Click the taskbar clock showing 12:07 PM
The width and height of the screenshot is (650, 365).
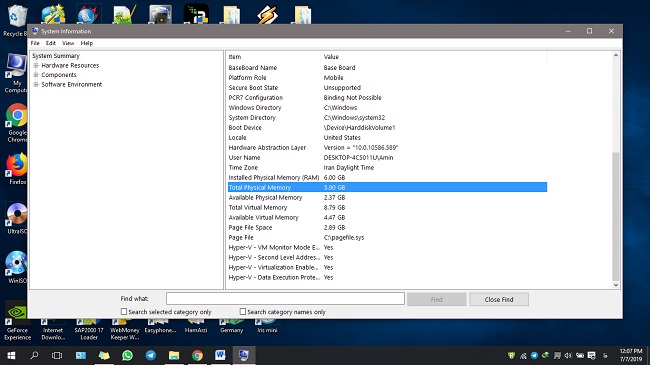pyautogui.click(x=631, y=355)
